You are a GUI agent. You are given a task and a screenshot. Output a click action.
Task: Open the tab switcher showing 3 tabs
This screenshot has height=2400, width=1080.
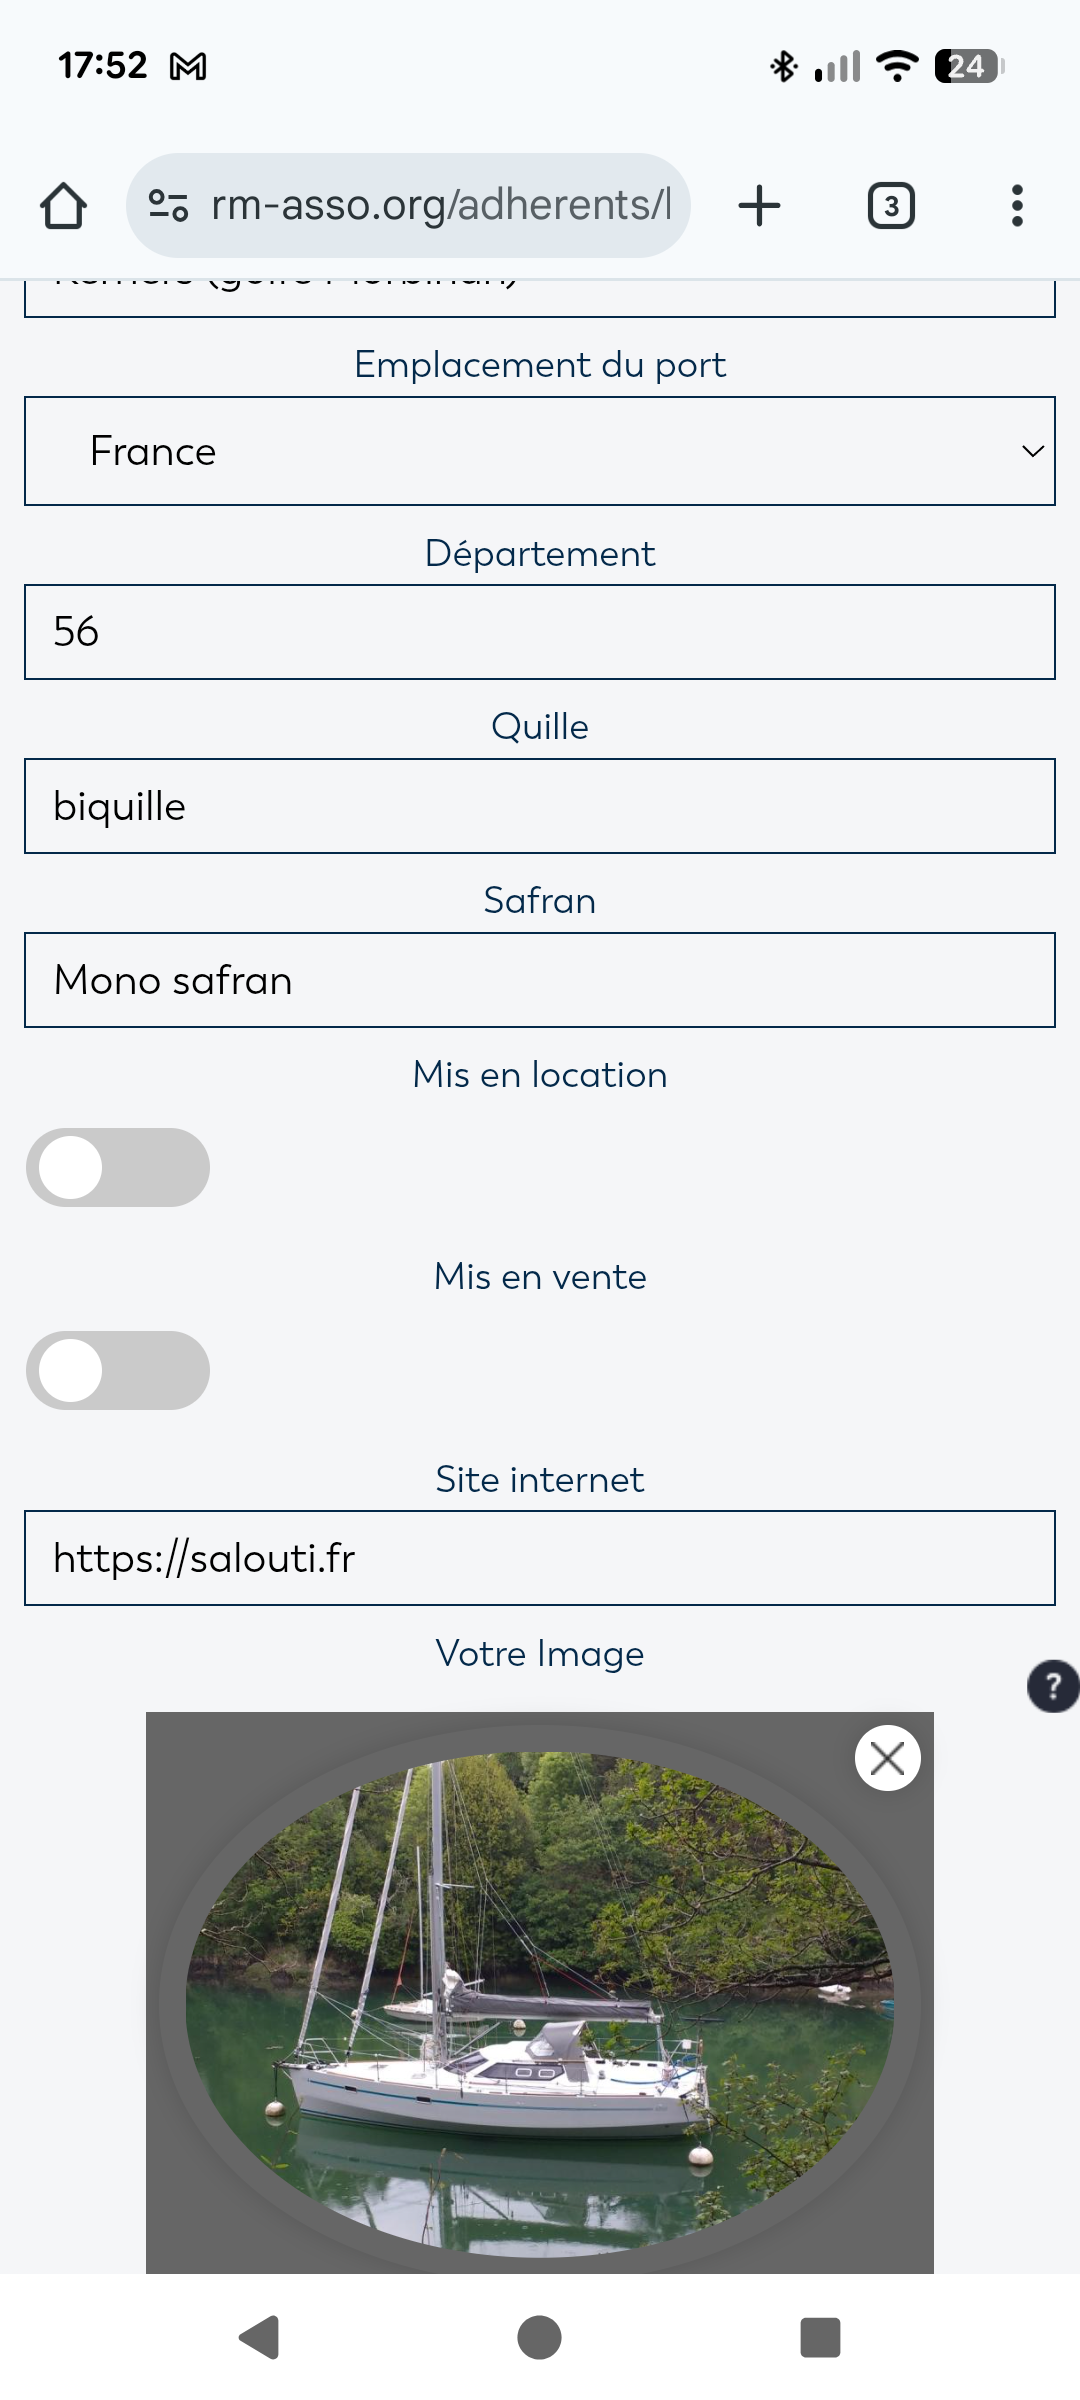890,206
